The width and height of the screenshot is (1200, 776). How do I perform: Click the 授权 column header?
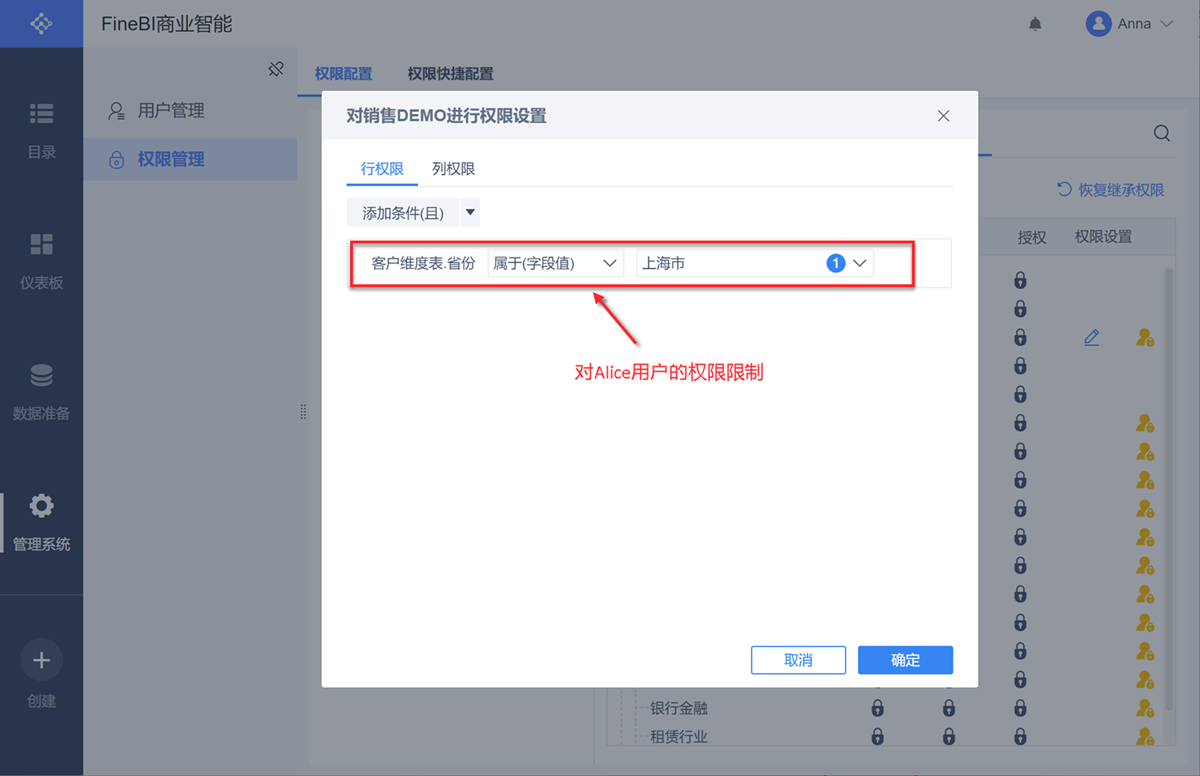coord(1032,237)
